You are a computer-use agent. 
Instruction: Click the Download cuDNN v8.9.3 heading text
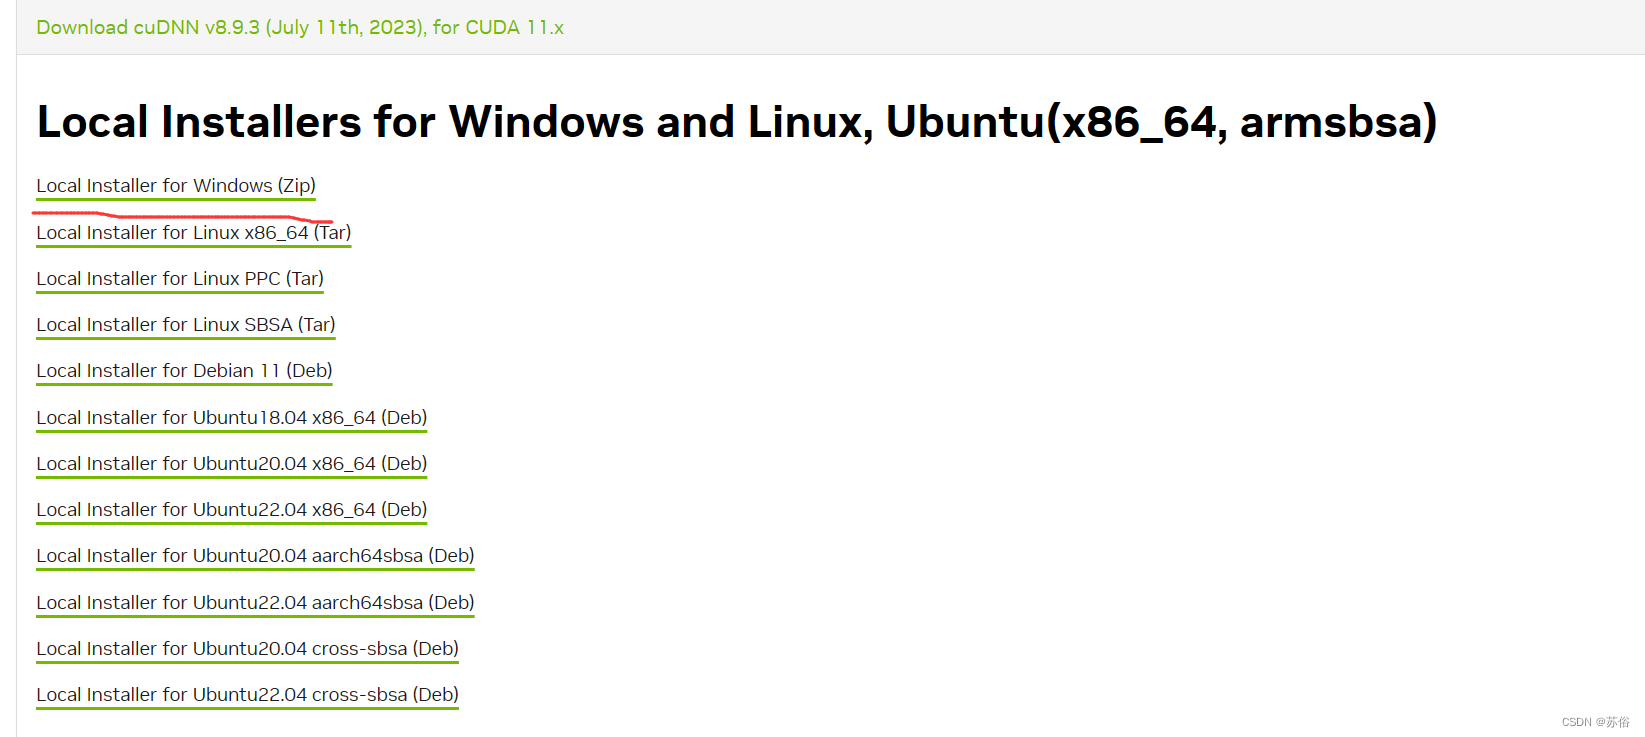(x=299, y=27)
